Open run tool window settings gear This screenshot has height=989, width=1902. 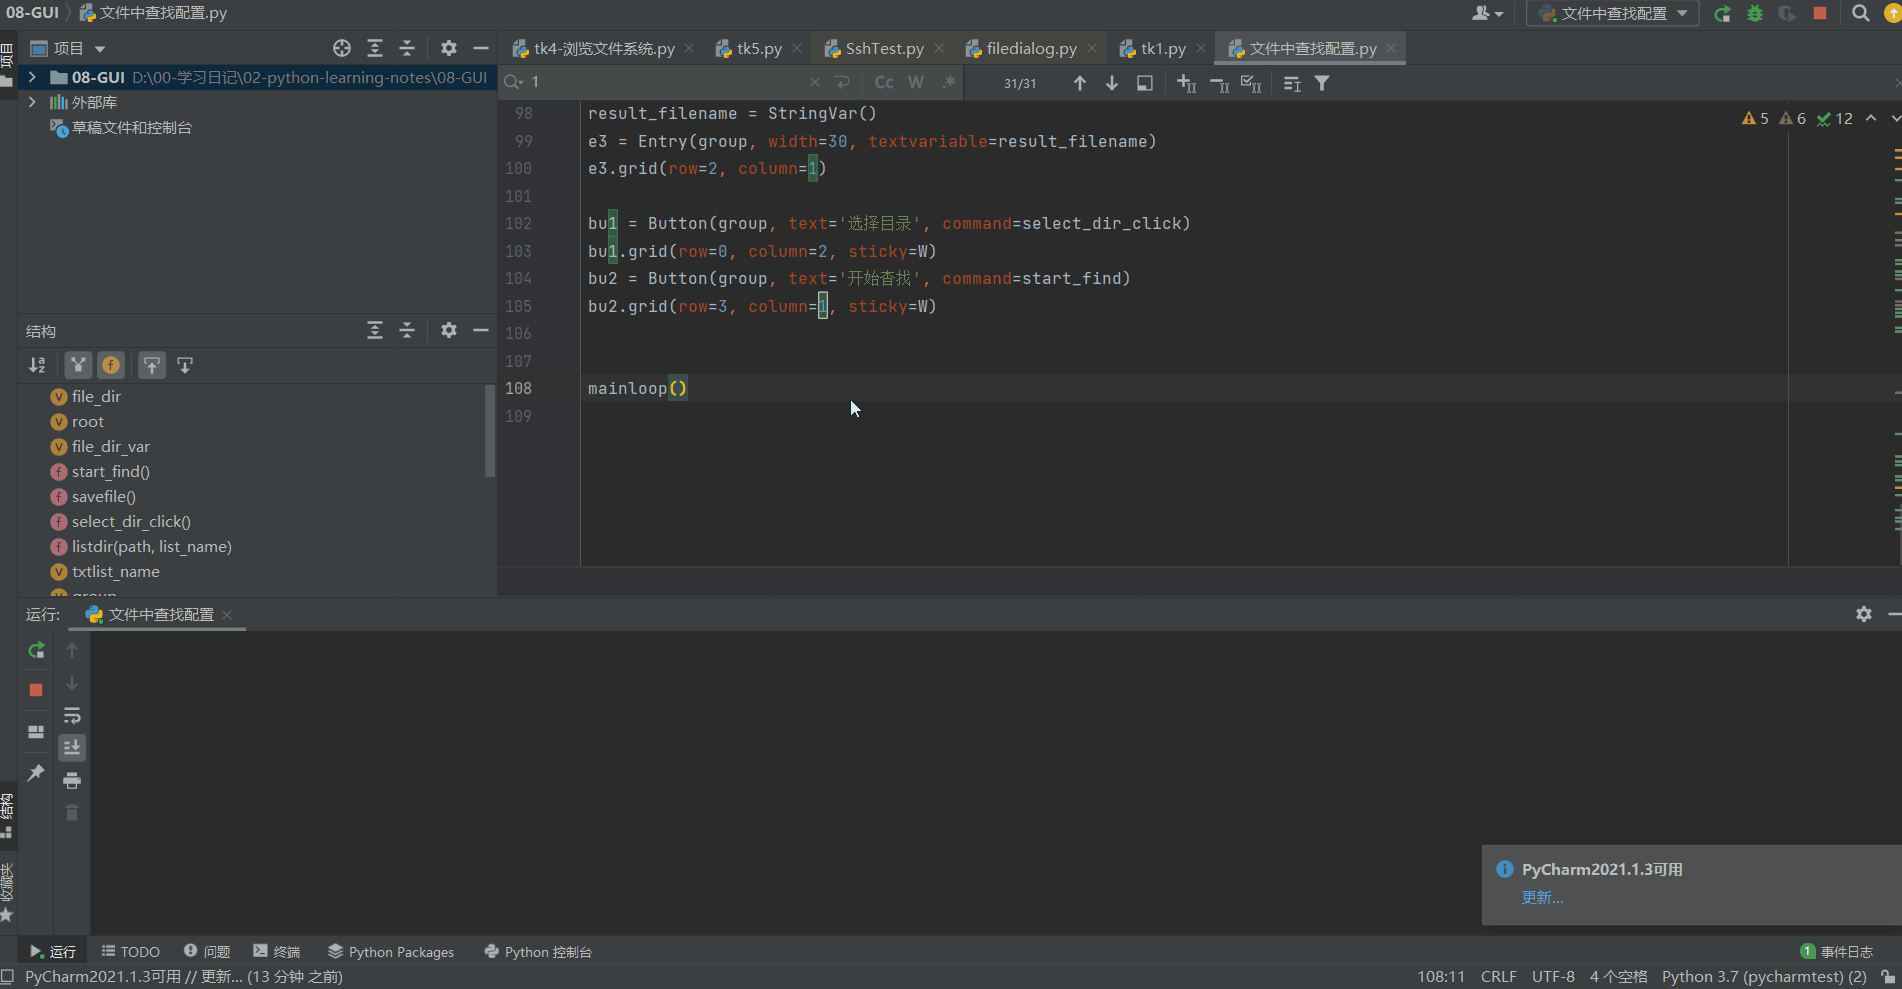pos(1864,614)
